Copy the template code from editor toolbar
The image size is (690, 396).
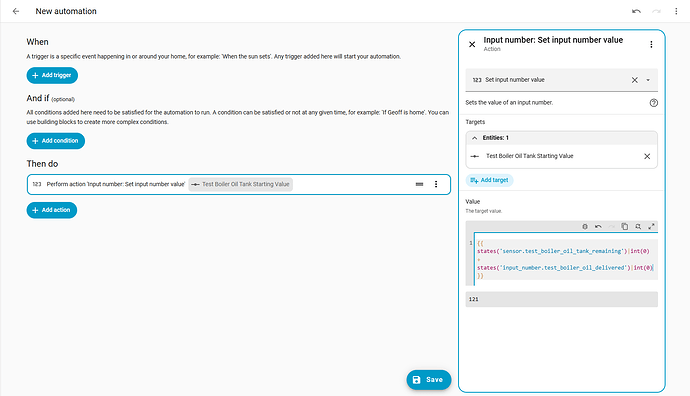[x=624, y=226]
